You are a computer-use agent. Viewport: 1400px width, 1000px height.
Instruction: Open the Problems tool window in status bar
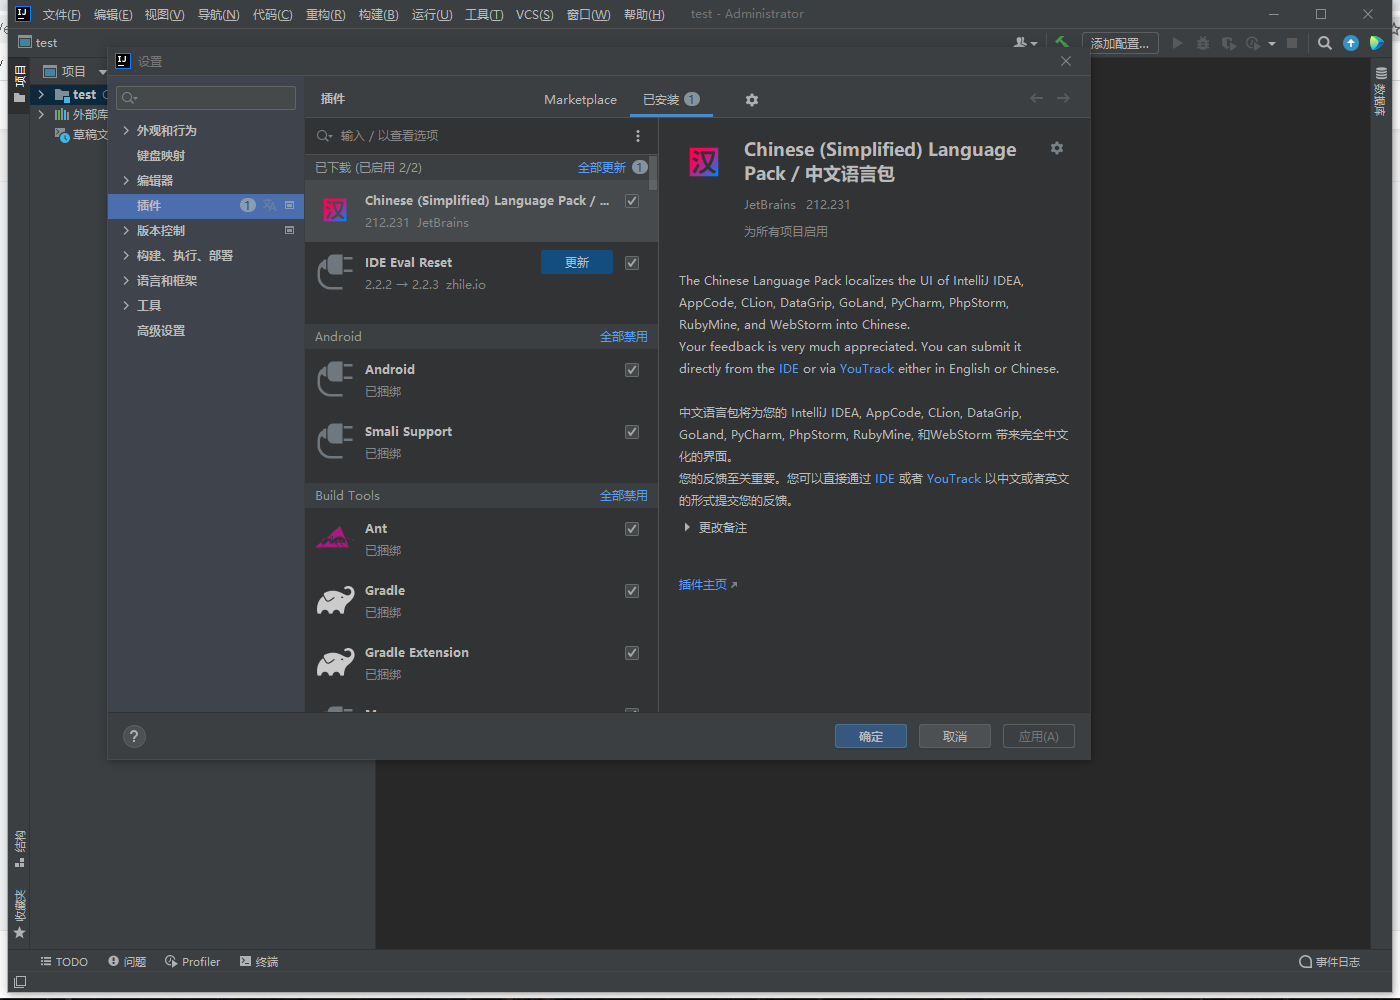[127, 962]
